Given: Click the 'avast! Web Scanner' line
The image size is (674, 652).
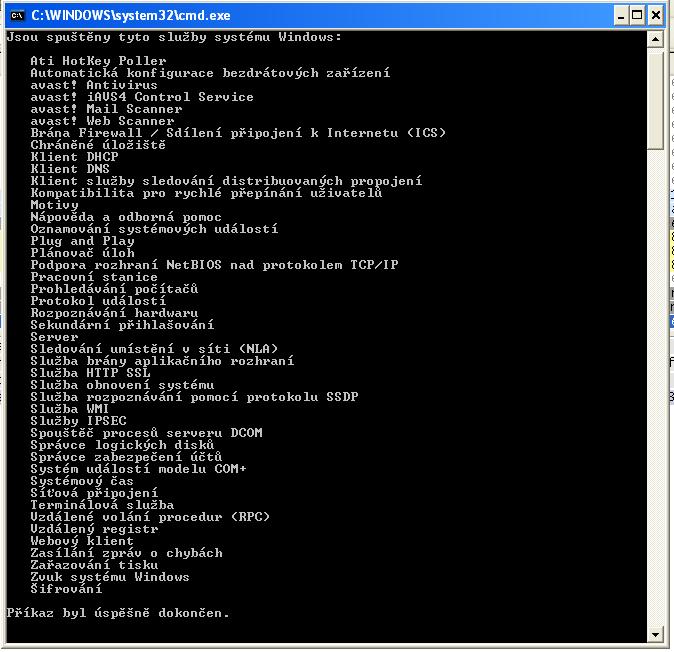Looking at the screenshot, I should (x=102, y=121).
